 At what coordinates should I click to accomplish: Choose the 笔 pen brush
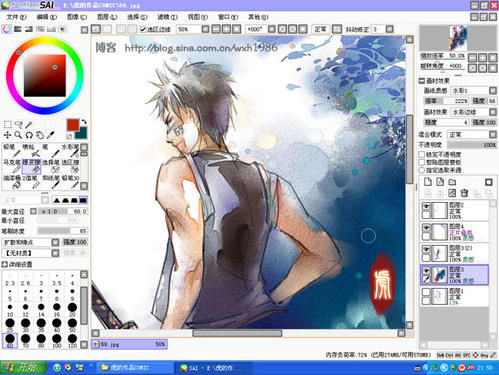(x=51, y=150)
